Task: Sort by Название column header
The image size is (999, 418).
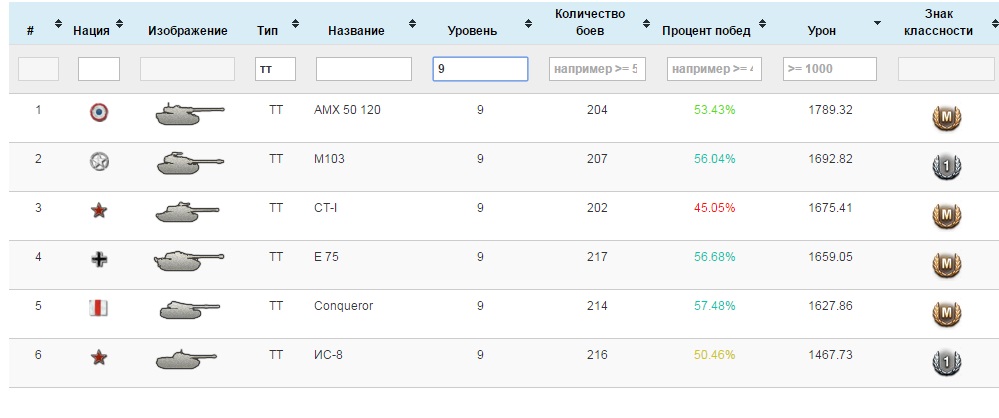Action: pos(356,31)
